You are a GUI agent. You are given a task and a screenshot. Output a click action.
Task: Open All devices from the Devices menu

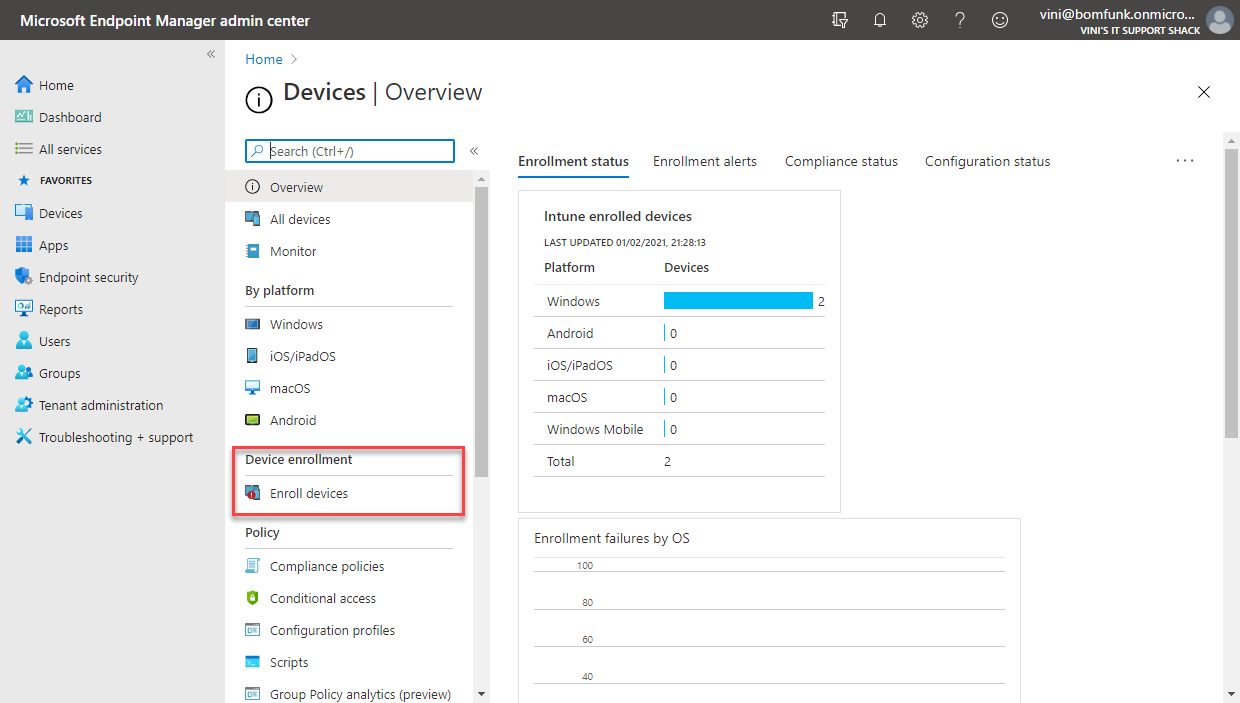tap(349, 219)
